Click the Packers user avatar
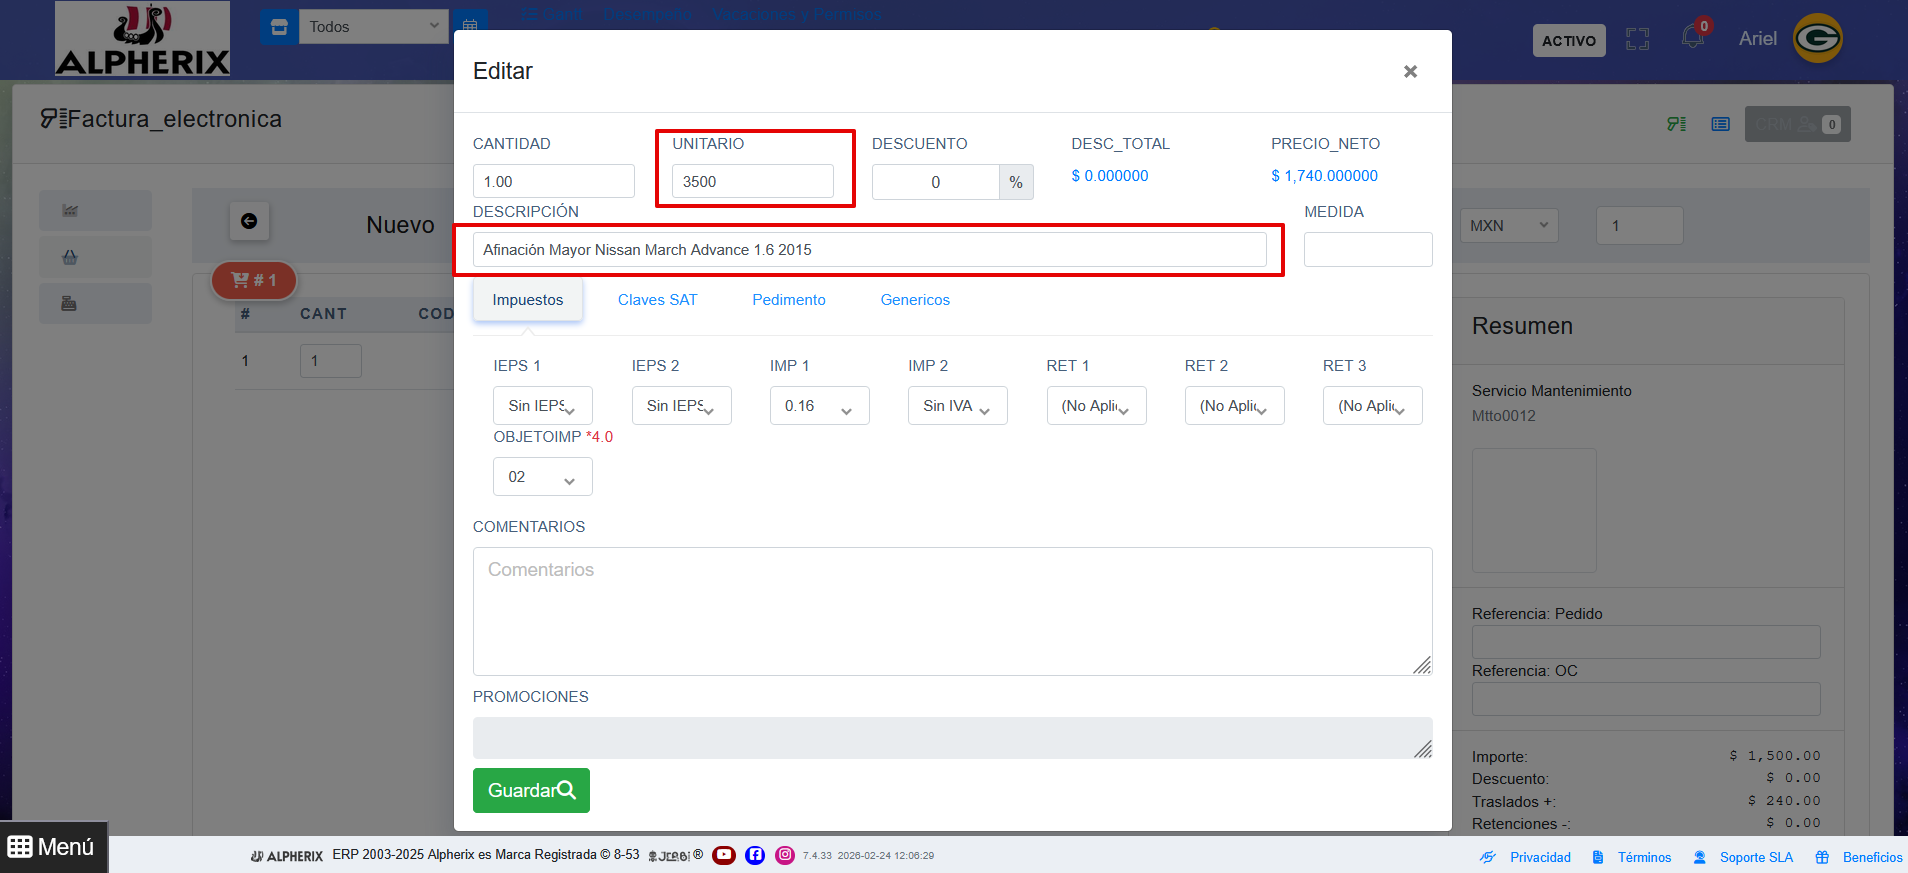Image resolution: width=1908 pixels, height=873 pixels. [x=1817, y=39]
